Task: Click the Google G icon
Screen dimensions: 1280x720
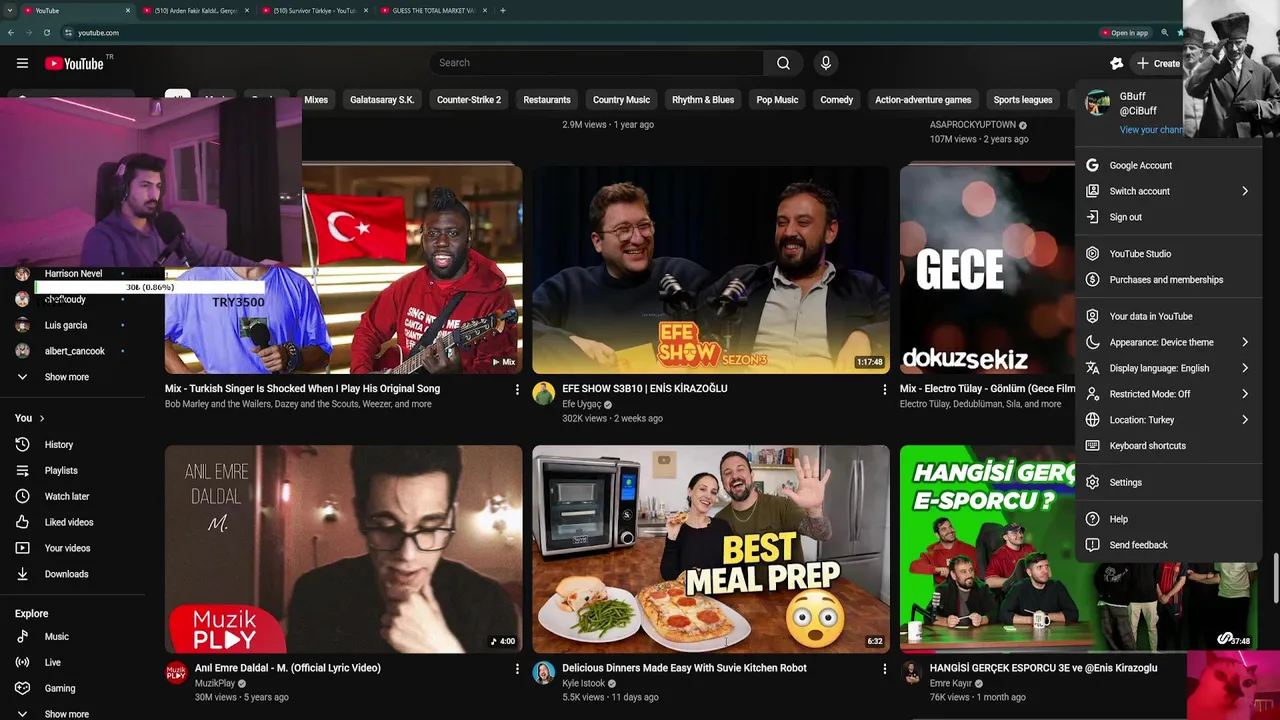Action: (1092, 166)
